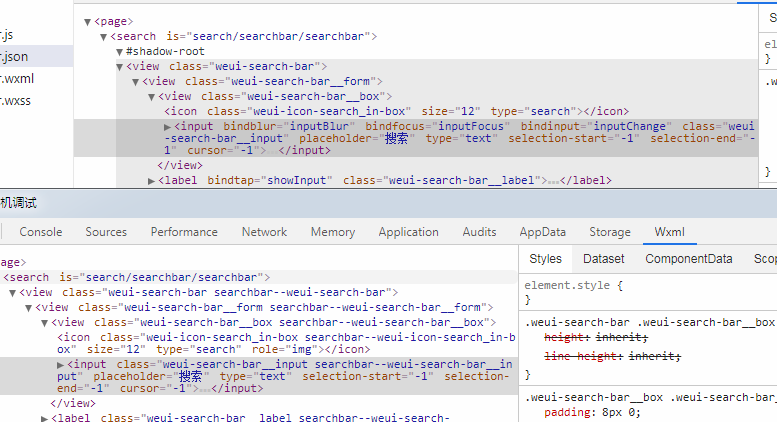Select the .js file in sidebar

[7, 35]
